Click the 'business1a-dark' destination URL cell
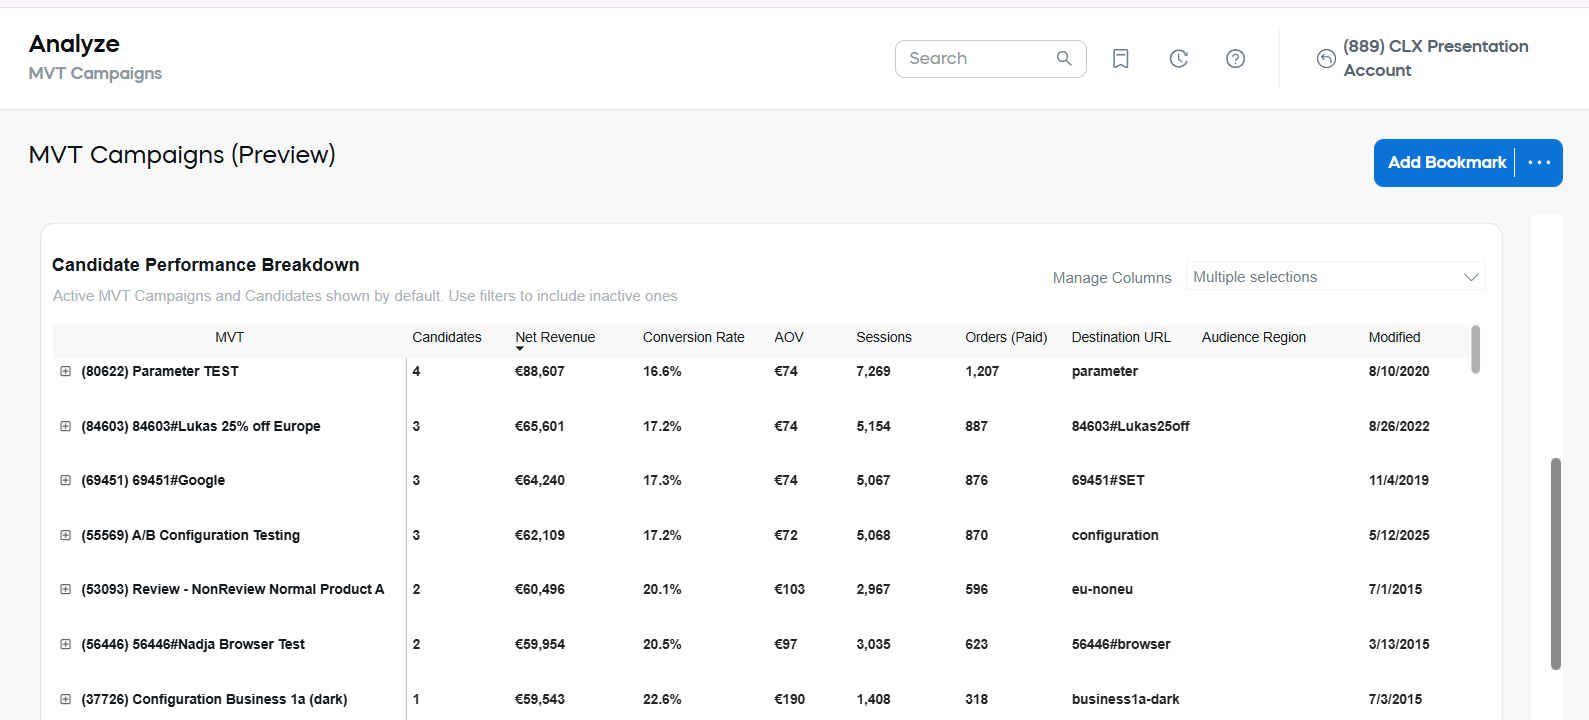Viewport: 1589px width, 720px height. (x=1126, y=699)
